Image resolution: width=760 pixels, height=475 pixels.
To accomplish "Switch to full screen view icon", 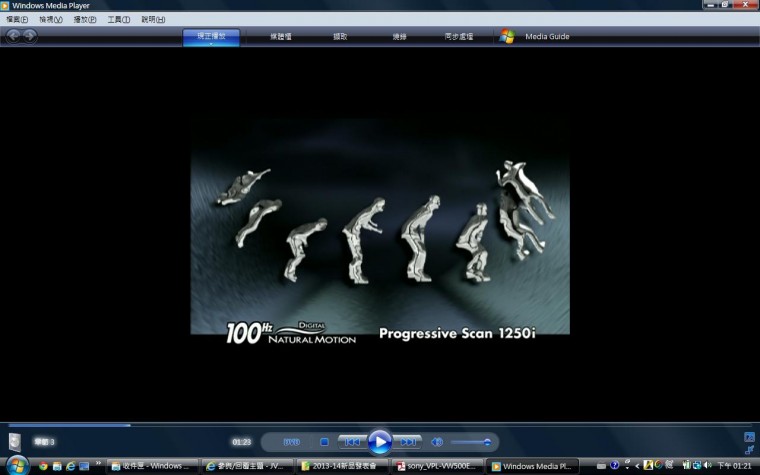I will click(749, 437).
